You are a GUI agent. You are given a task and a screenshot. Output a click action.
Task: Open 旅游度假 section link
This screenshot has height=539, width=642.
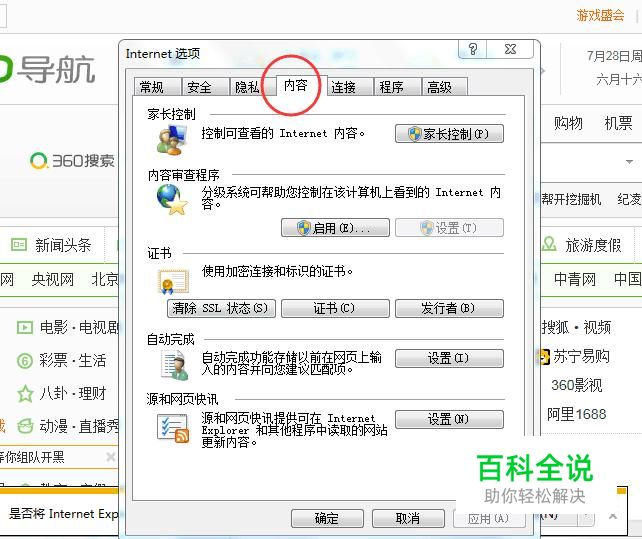coord(593,245)
